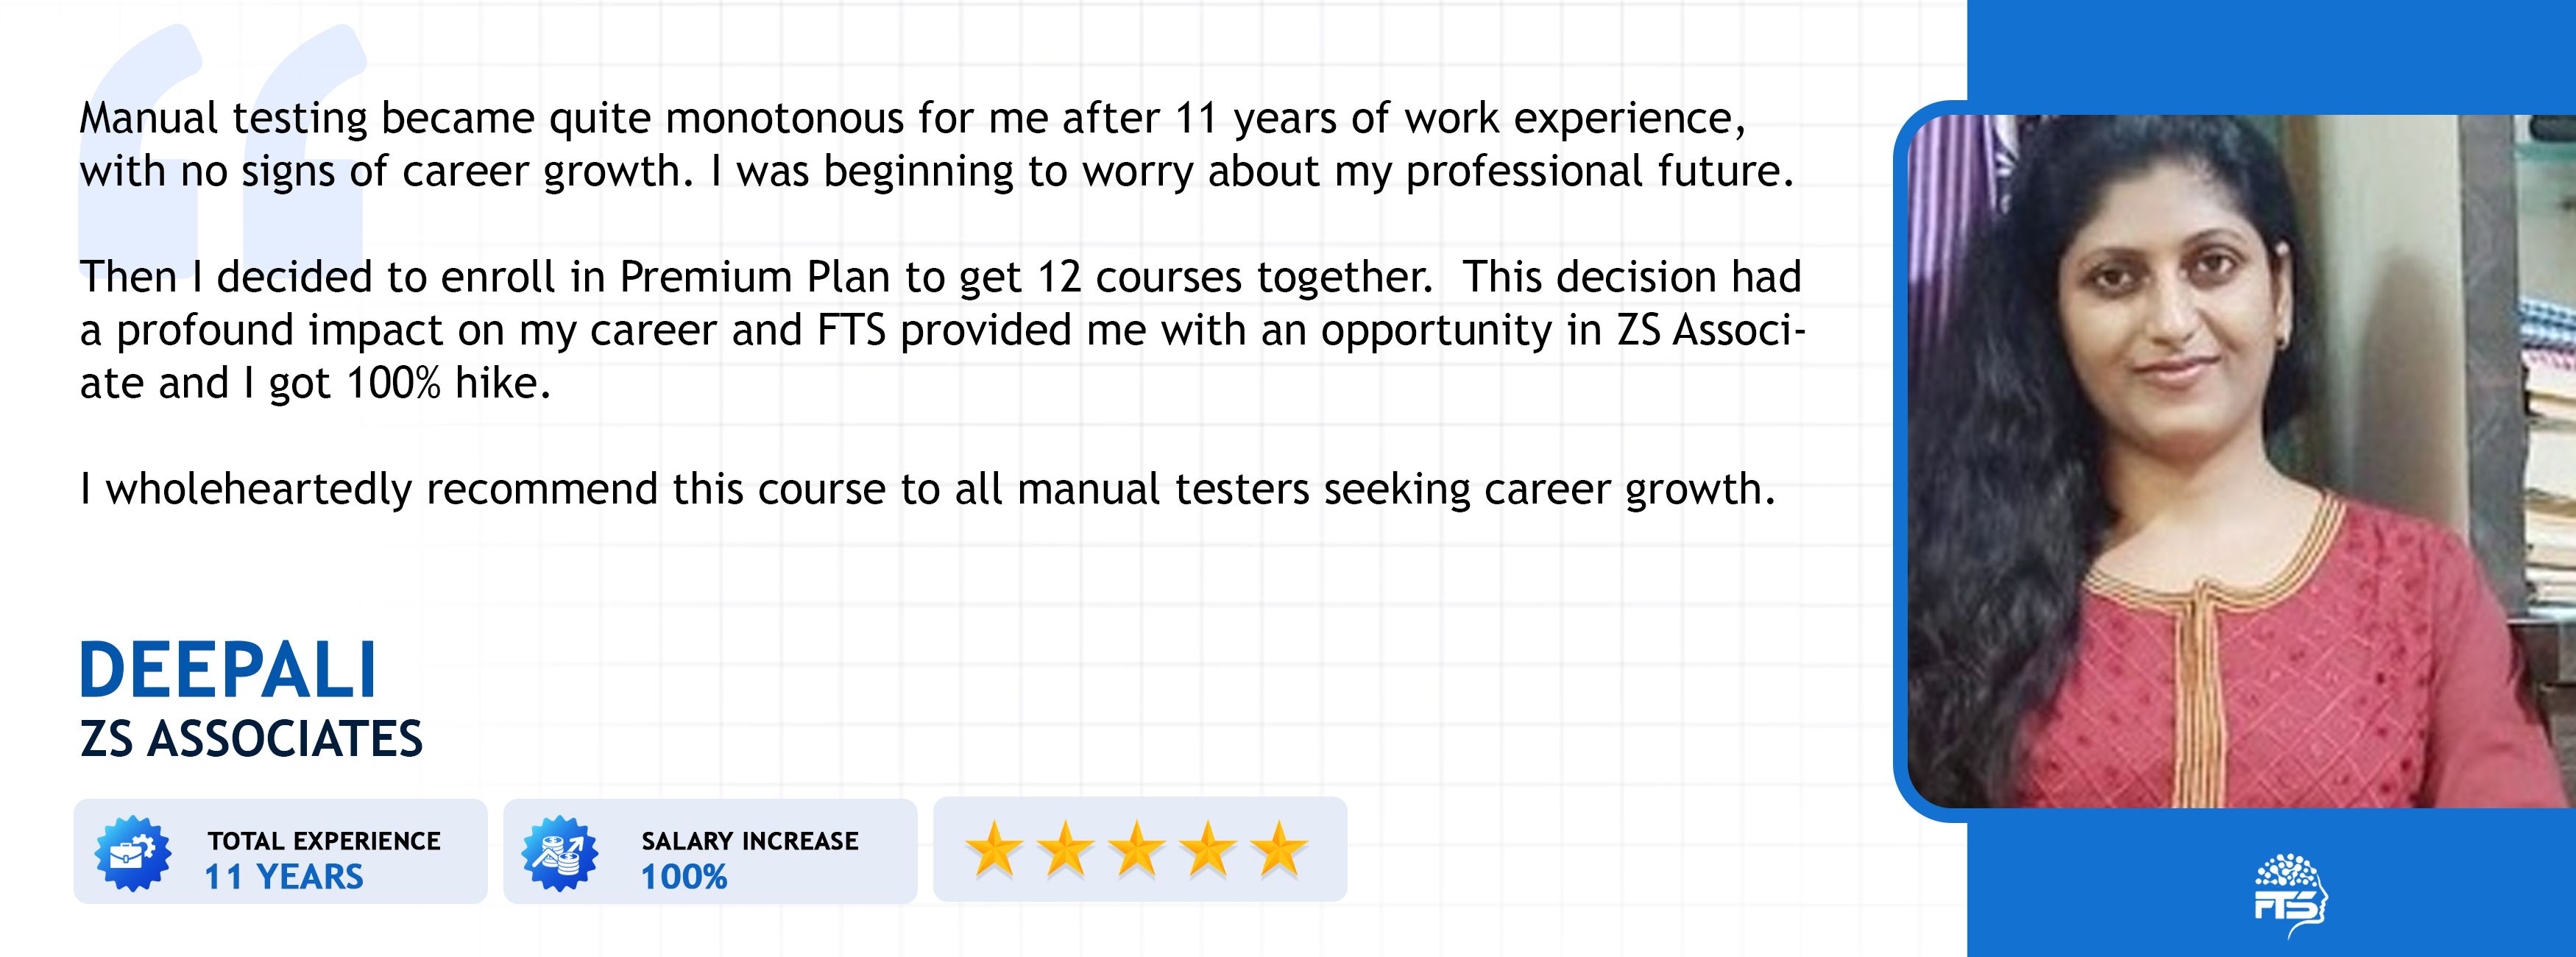
Task: Select the fourth rating star
Action: (1208, 850)
